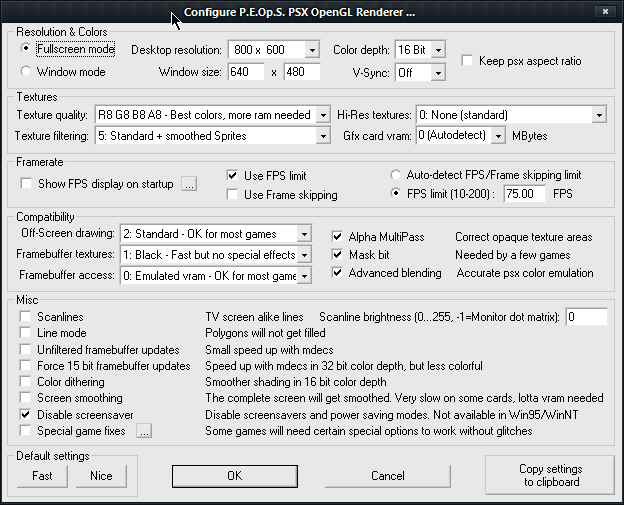
Task: Toggle Alpha MultiPass checkbox
Action: (337, 236)
